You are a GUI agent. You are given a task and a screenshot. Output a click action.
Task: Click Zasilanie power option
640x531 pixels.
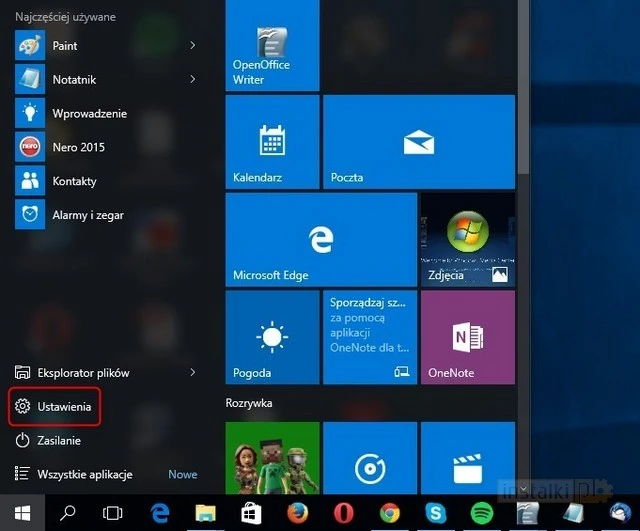[x=60, y=440]
